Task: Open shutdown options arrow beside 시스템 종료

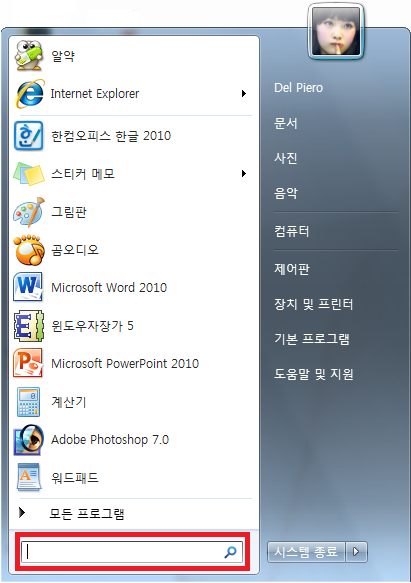Action: (356, 551)
